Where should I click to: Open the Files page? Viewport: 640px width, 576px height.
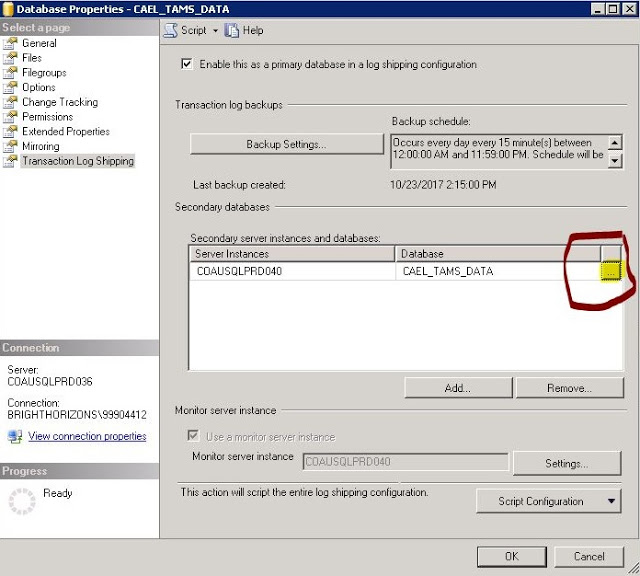pyautogui.click(x=32, y=58)
